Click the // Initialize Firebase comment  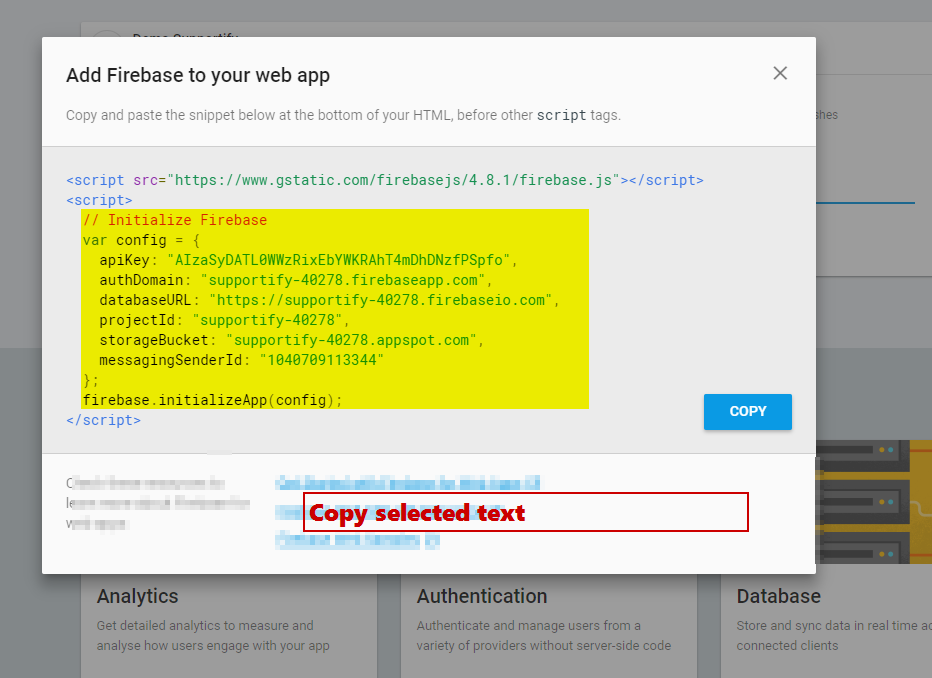175,220
